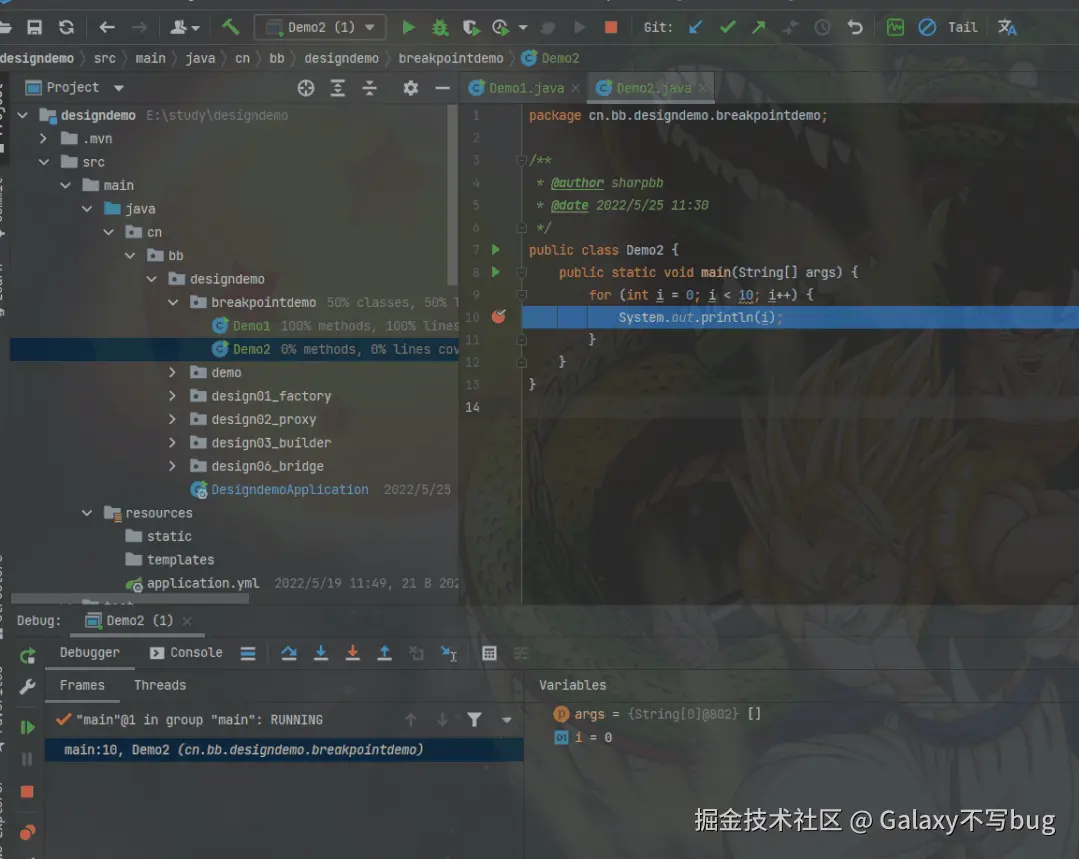
Task: Select the Frames tab
Action: [x=82, y=686]
